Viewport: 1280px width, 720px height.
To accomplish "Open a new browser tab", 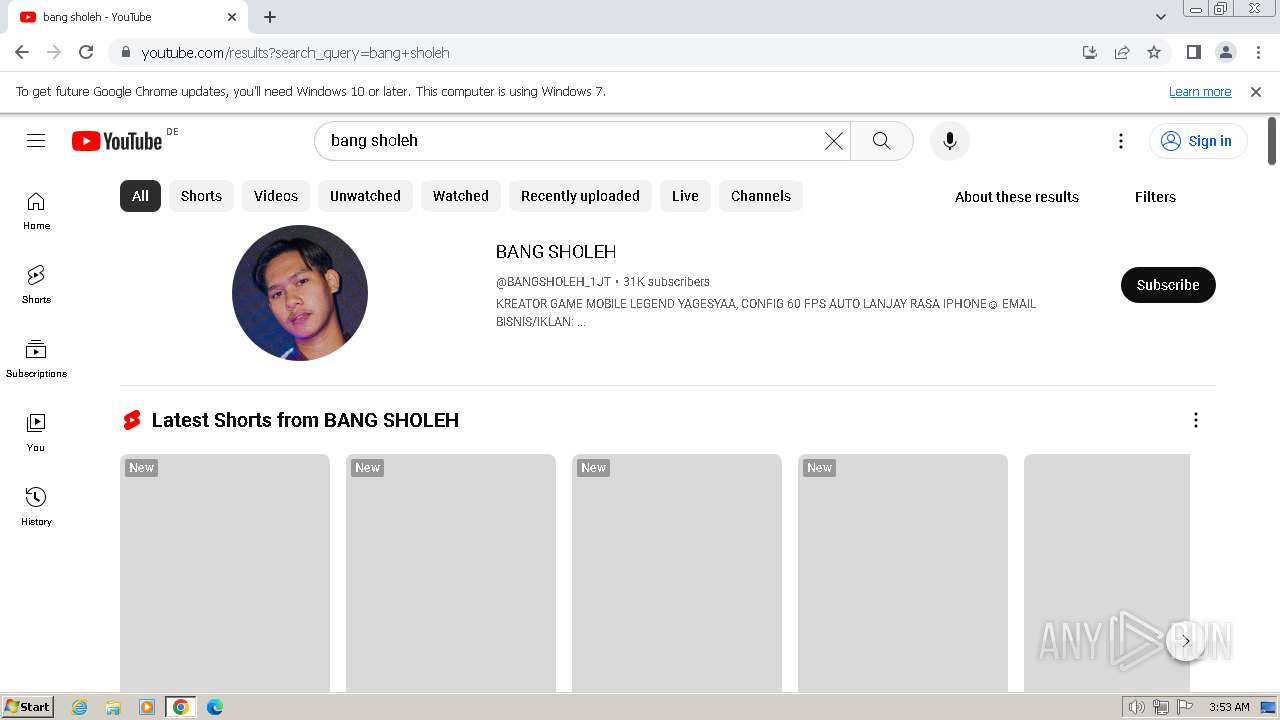I will coord(270,17).
